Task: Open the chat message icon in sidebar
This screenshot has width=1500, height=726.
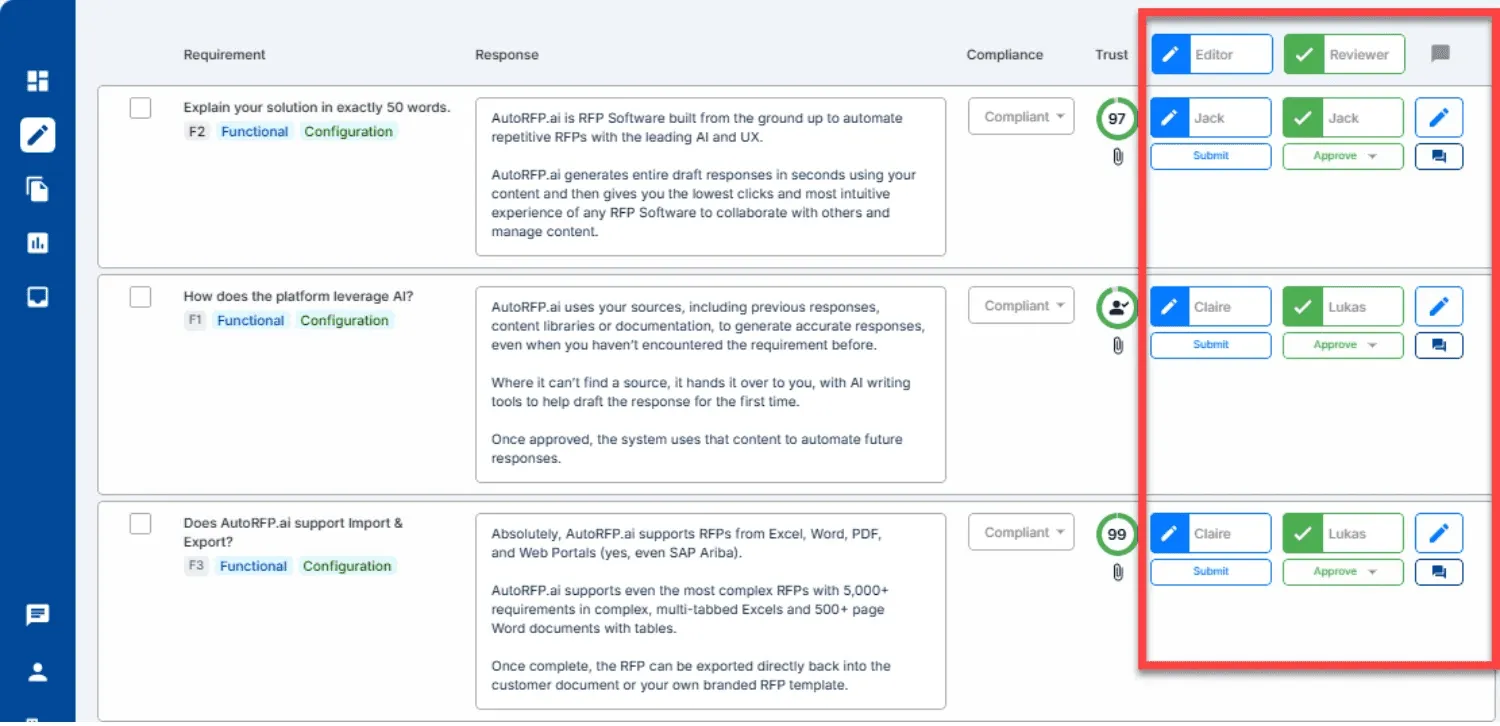Action: [37, 615]
